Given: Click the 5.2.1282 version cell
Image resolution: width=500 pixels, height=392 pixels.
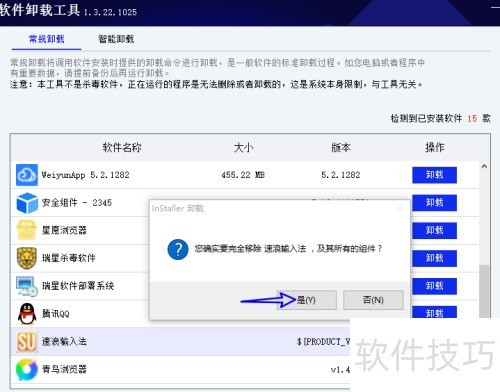Looking at the screenshot, I should pyautogui.click(x=341, y=175).
